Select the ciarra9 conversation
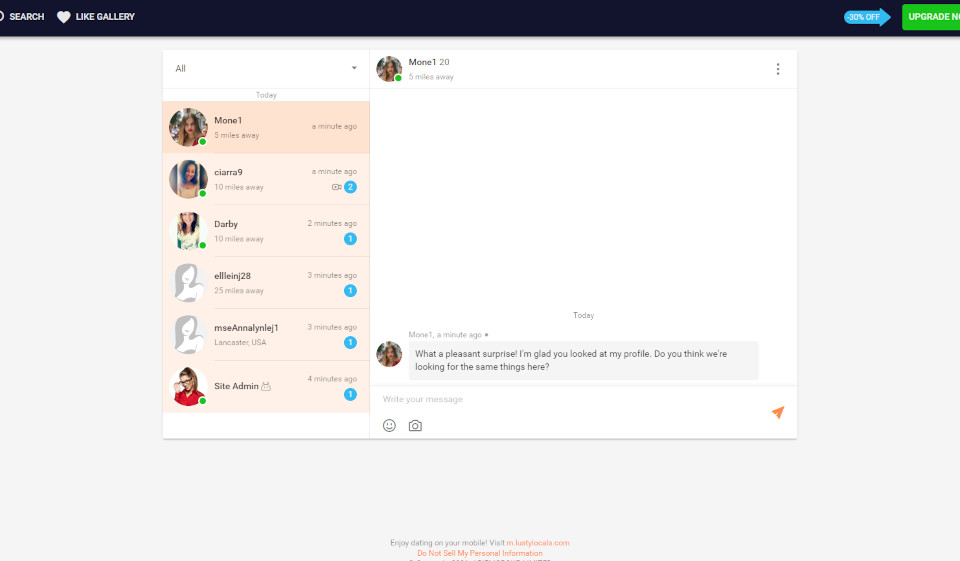This screenshot has width=960, height=561. pos(265,179)
